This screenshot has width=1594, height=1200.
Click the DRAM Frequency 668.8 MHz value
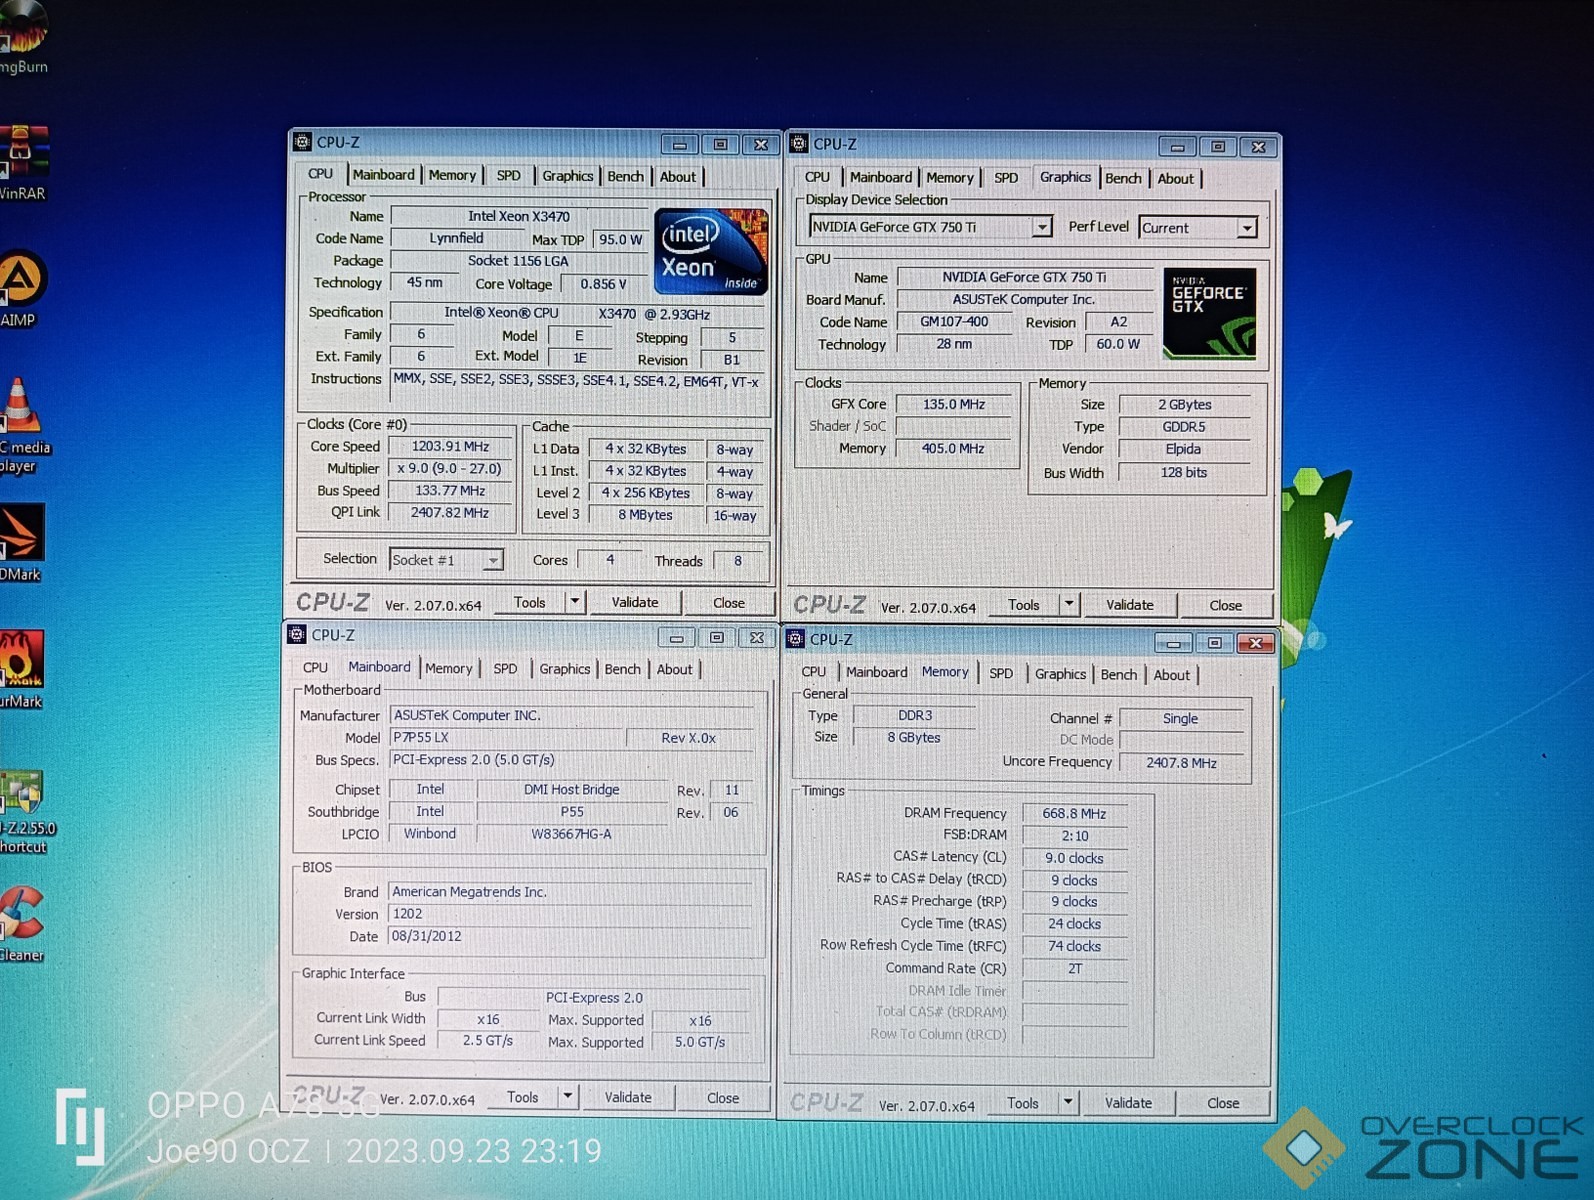pos(1074,813)
